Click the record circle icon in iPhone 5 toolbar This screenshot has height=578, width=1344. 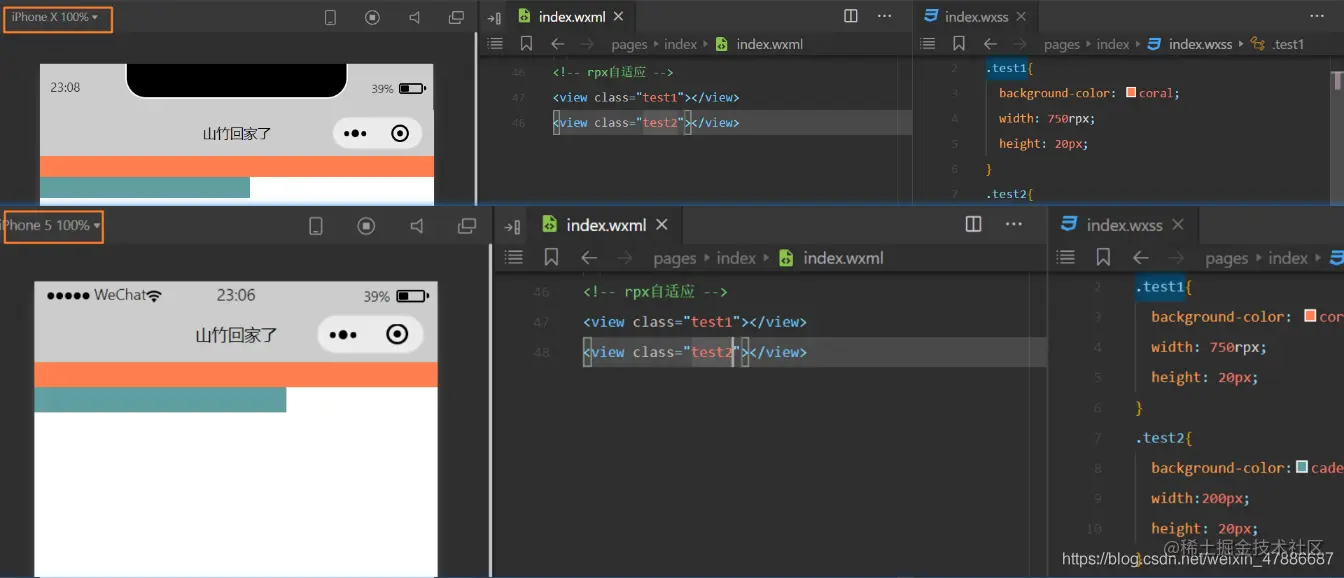(366, 226)
